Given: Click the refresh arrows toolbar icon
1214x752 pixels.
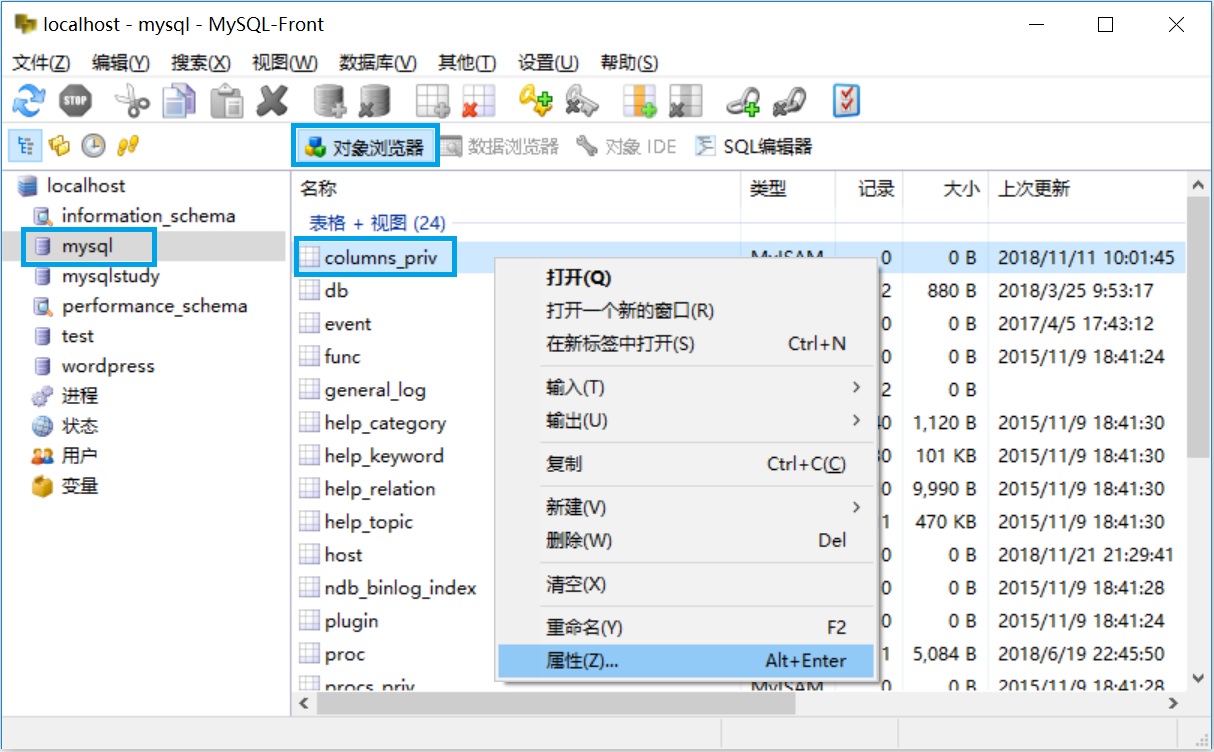Looking at the screenshot, I should click(x=29, y=100).
